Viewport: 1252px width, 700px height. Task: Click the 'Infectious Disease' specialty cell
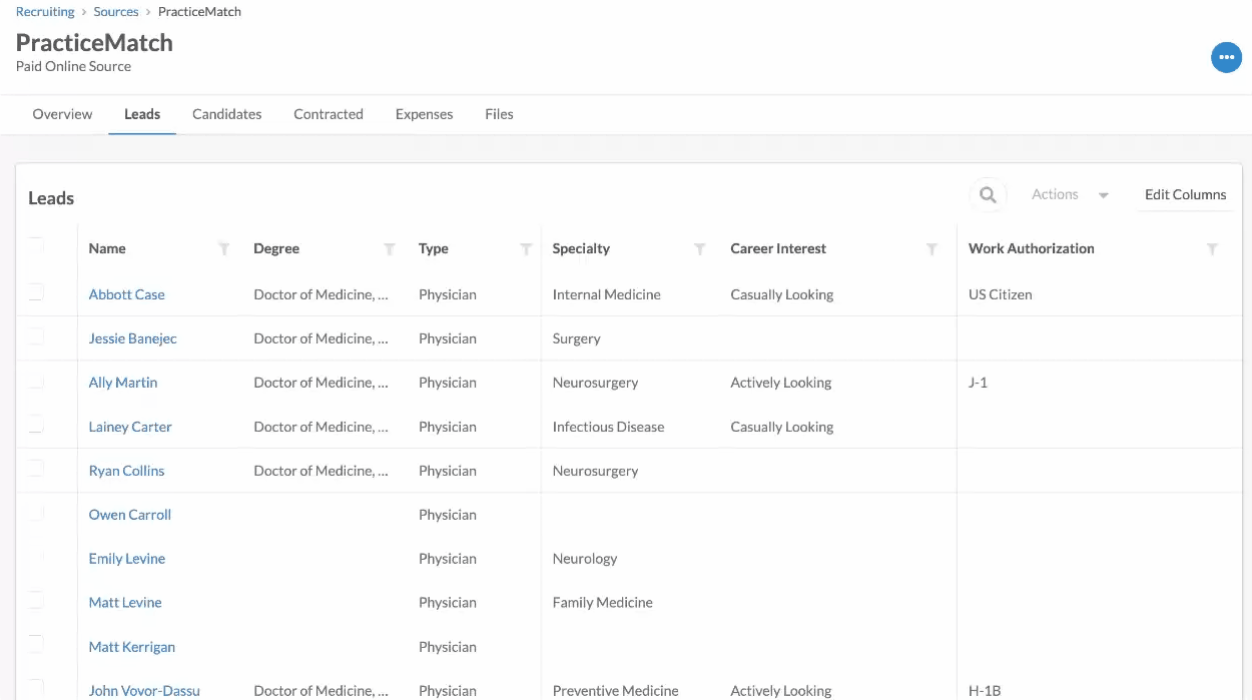[x=608, y=427]
